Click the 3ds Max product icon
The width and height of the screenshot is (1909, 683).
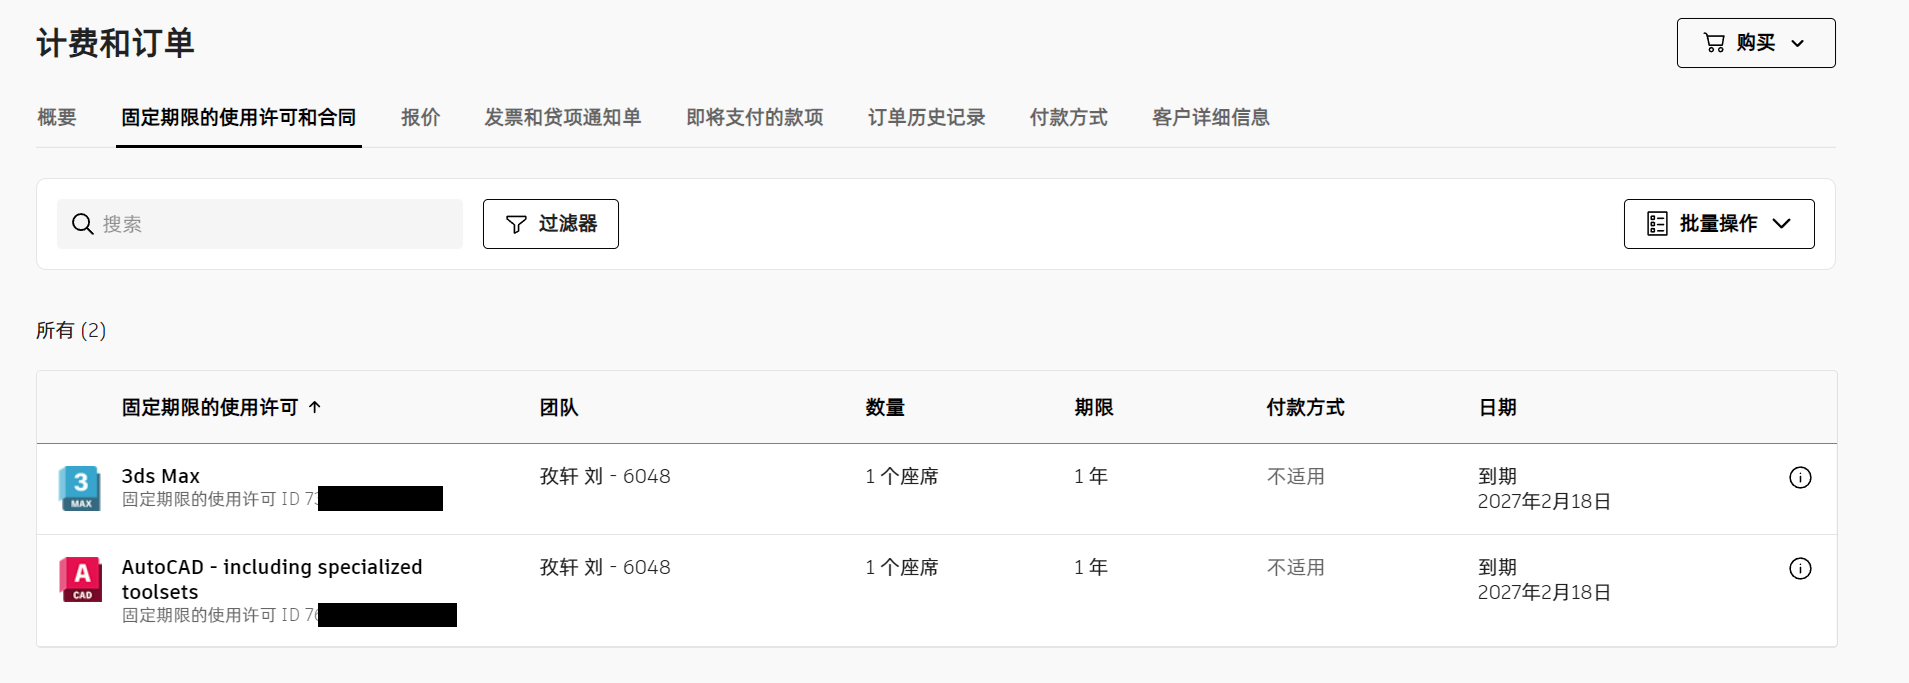click(80, 488)
